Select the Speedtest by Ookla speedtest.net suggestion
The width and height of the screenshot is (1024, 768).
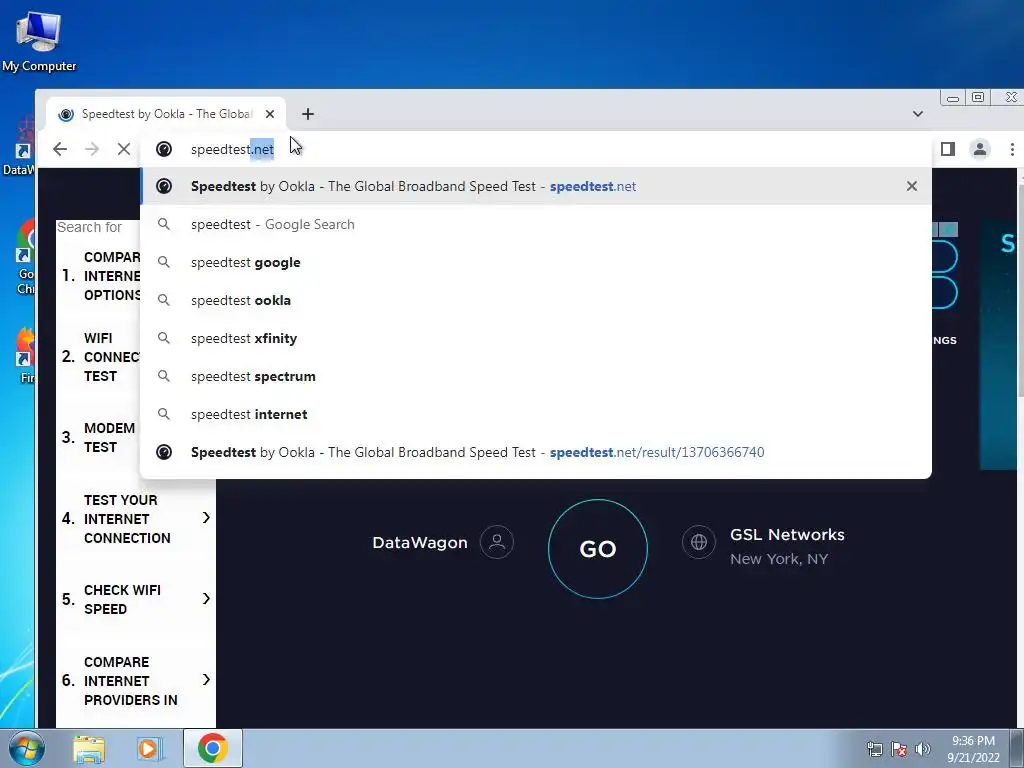[x=536, y=186]
